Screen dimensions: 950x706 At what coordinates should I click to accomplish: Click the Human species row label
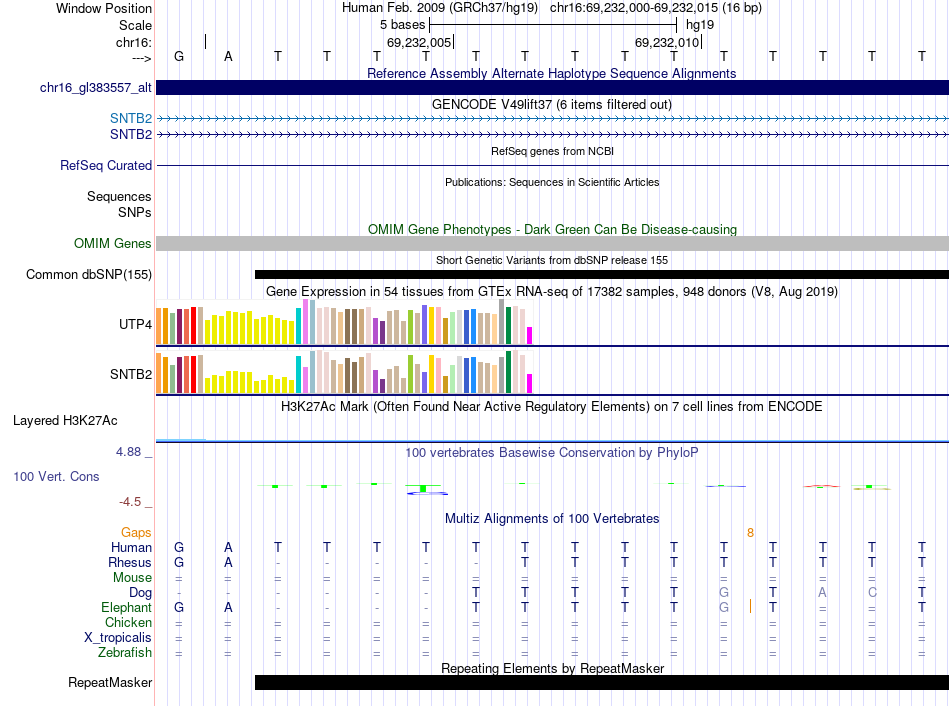tap(131, 548)
